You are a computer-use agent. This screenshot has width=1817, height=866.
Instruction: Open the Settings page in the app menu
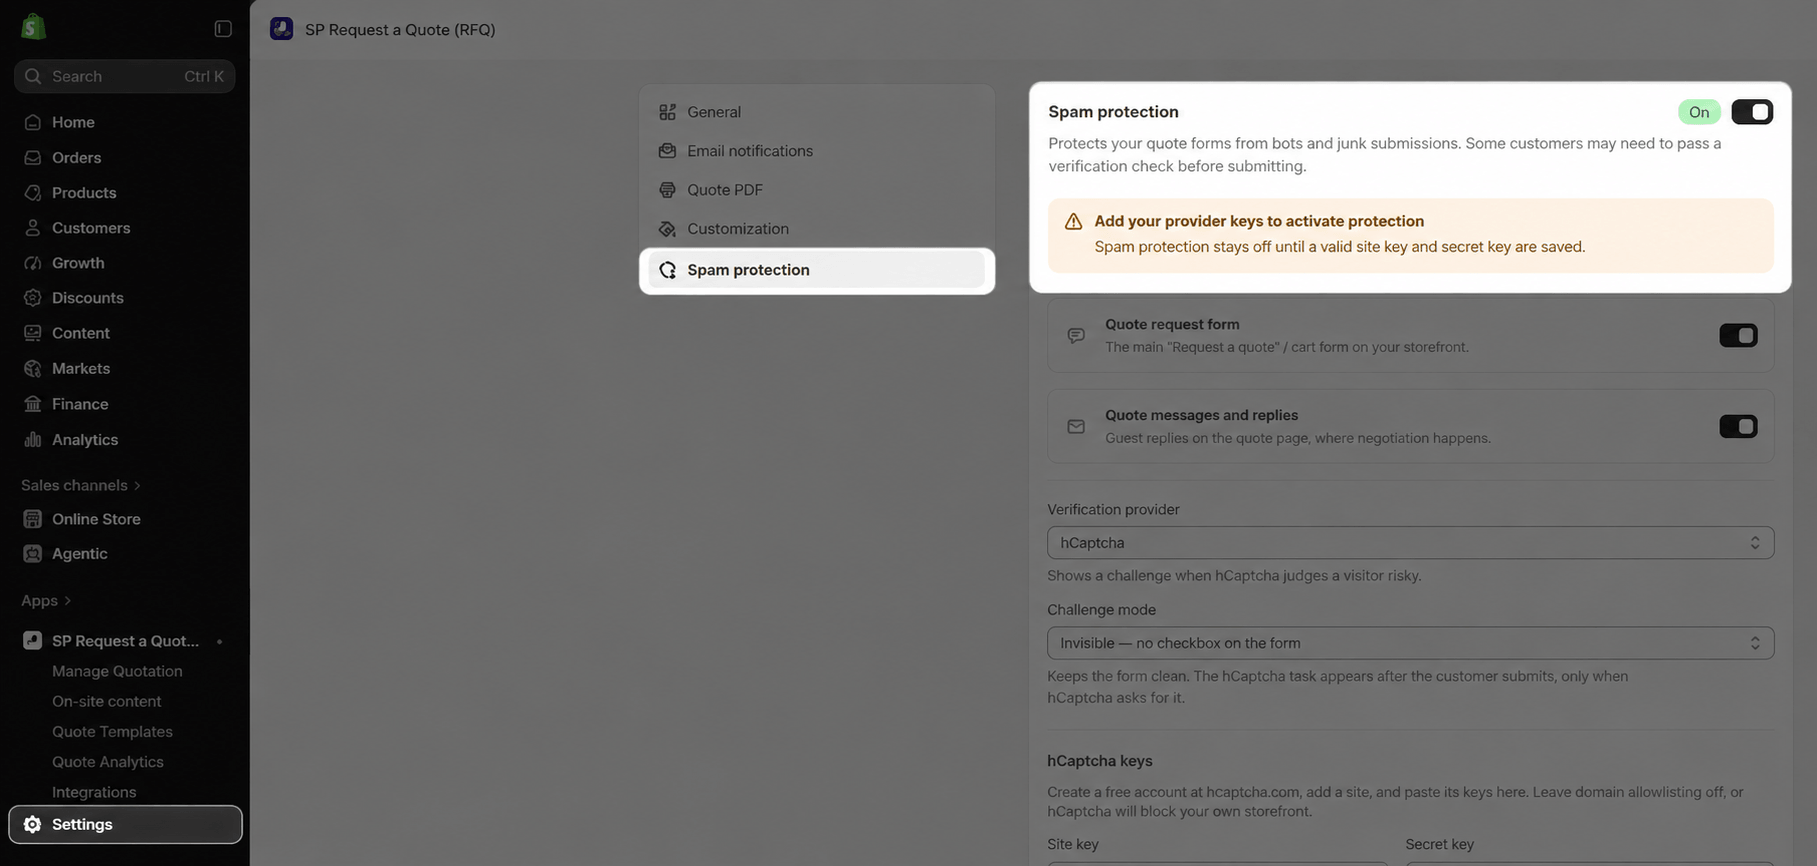[125, 824]
